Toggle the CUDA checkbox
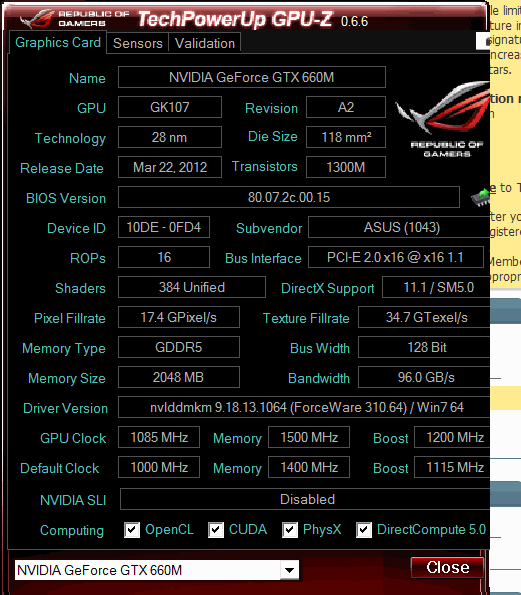Screen dimensions: 521x595 (216, 530)
